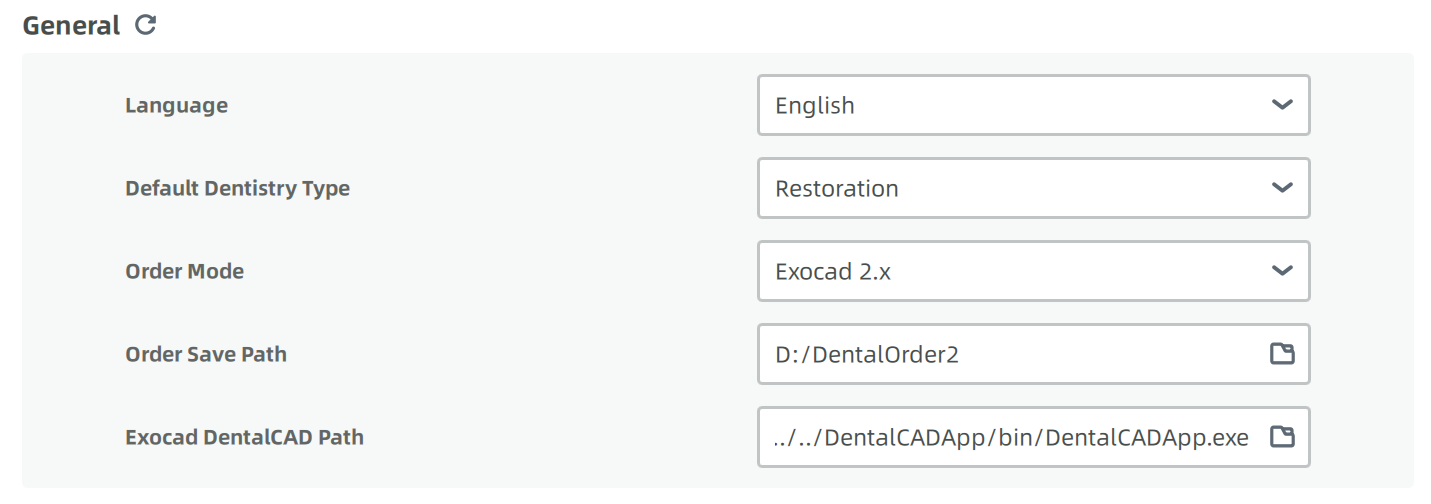The width and height of the screenshot is (1431, 504).
Task: Browse folder for Order Save Path
Action: click(1282, 353)
